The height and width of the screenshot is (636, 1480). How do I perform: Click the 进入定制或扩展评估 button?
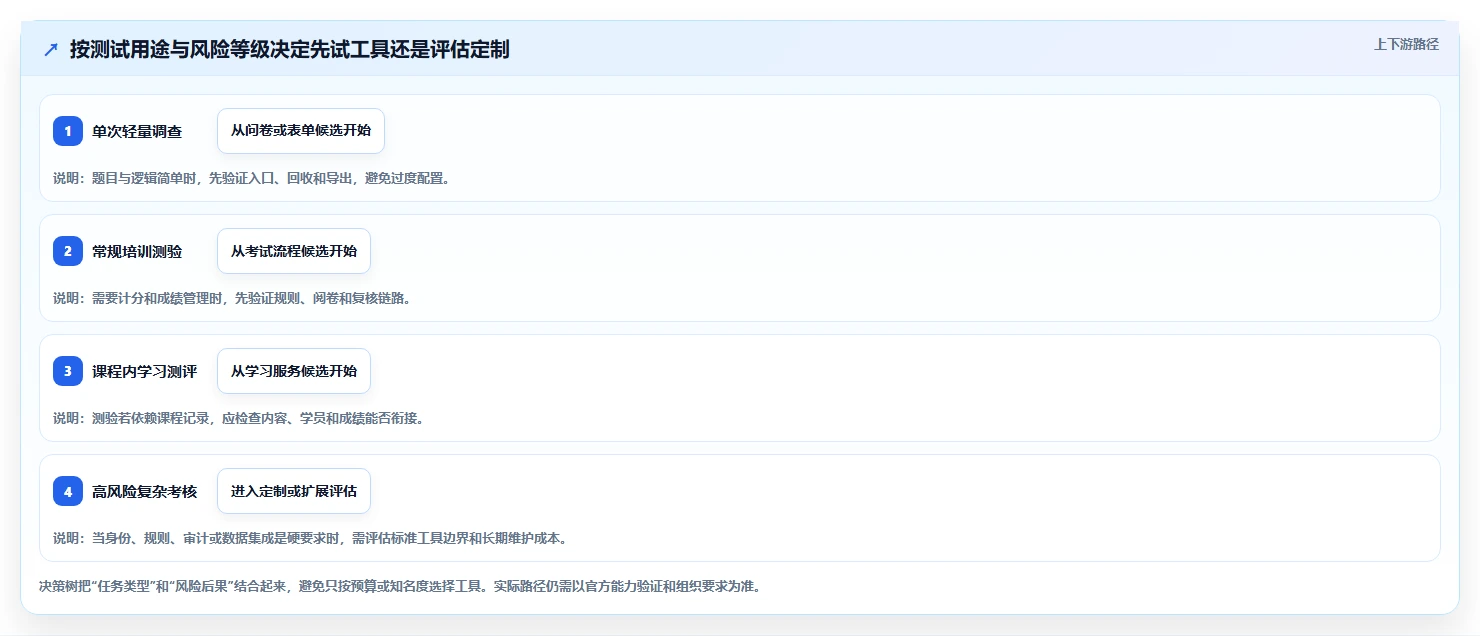coord(294,491)
